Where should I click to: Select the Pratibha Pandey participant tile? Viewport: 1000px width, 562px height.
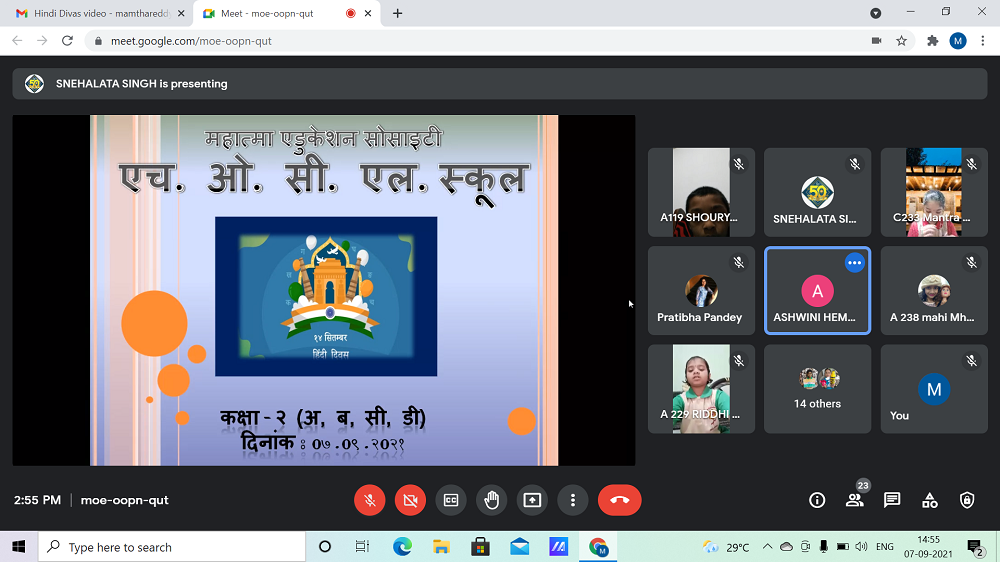point(701,291)
